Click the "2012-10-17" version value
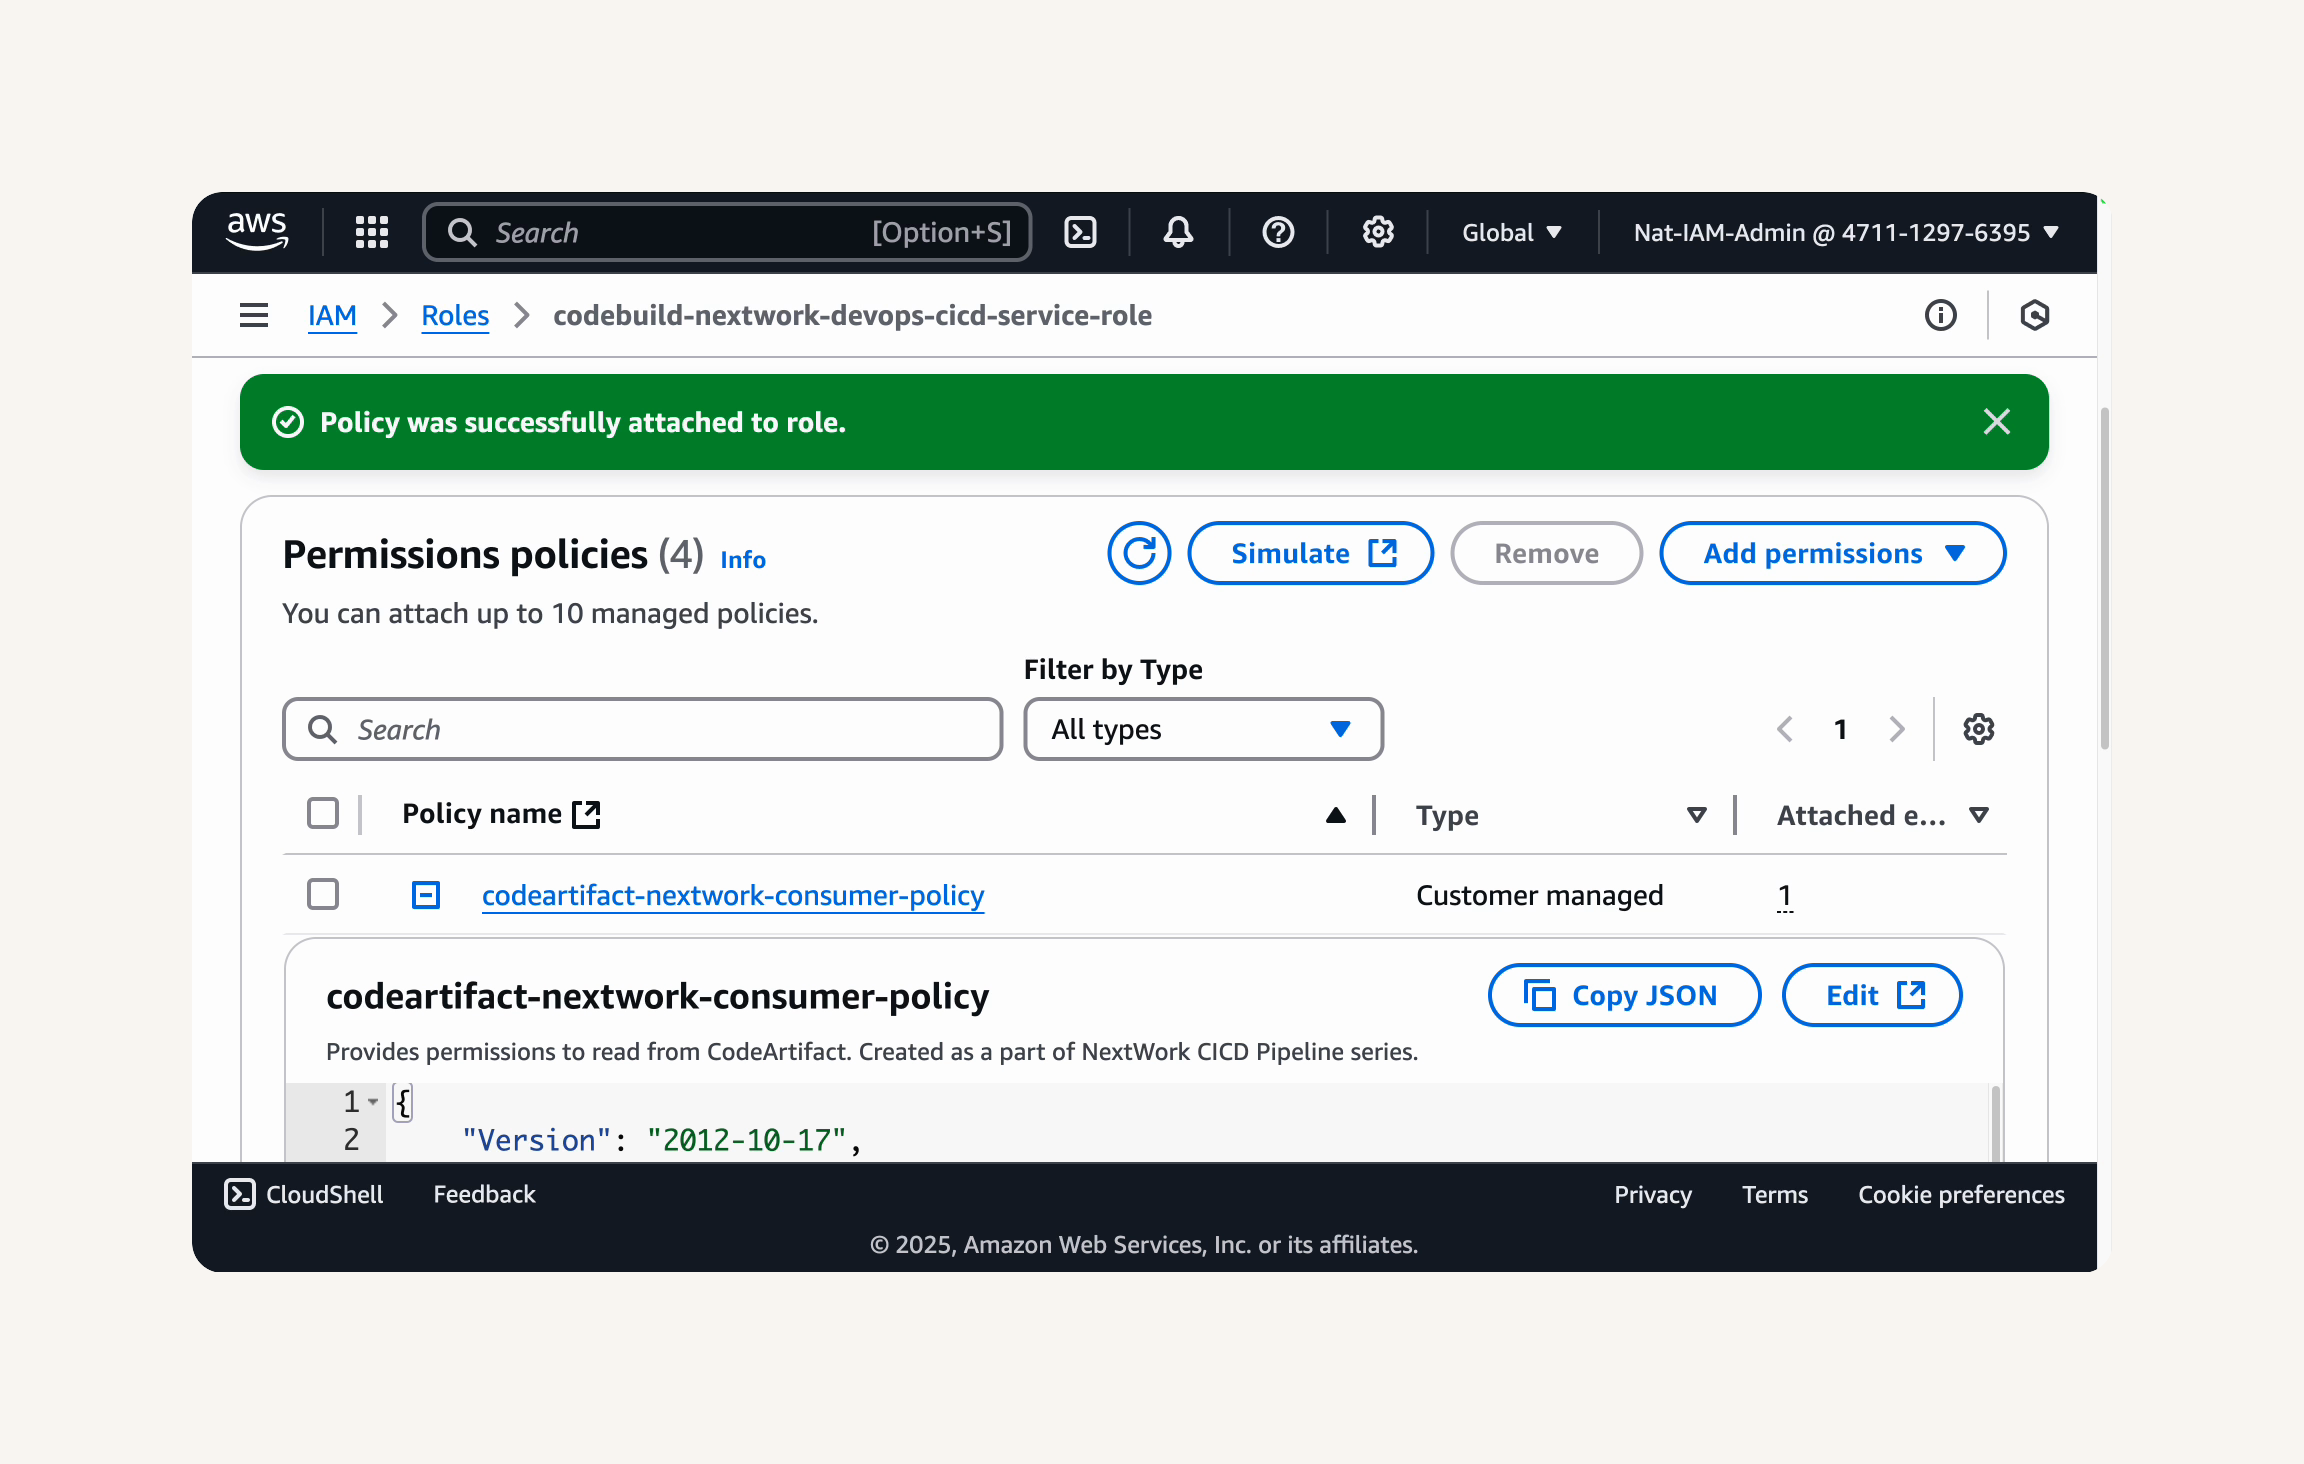The height and width of the screenshot is (1464, 2304). coord(747,1140)
